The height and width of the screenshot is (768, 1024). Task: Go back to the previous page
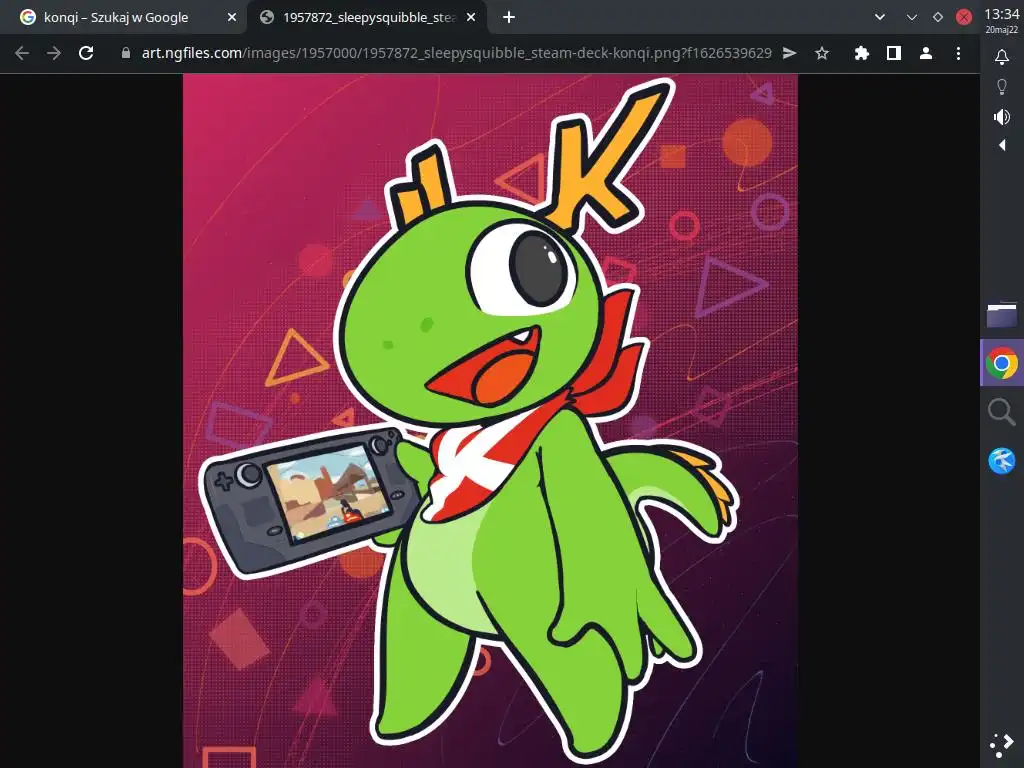point(22,54)
